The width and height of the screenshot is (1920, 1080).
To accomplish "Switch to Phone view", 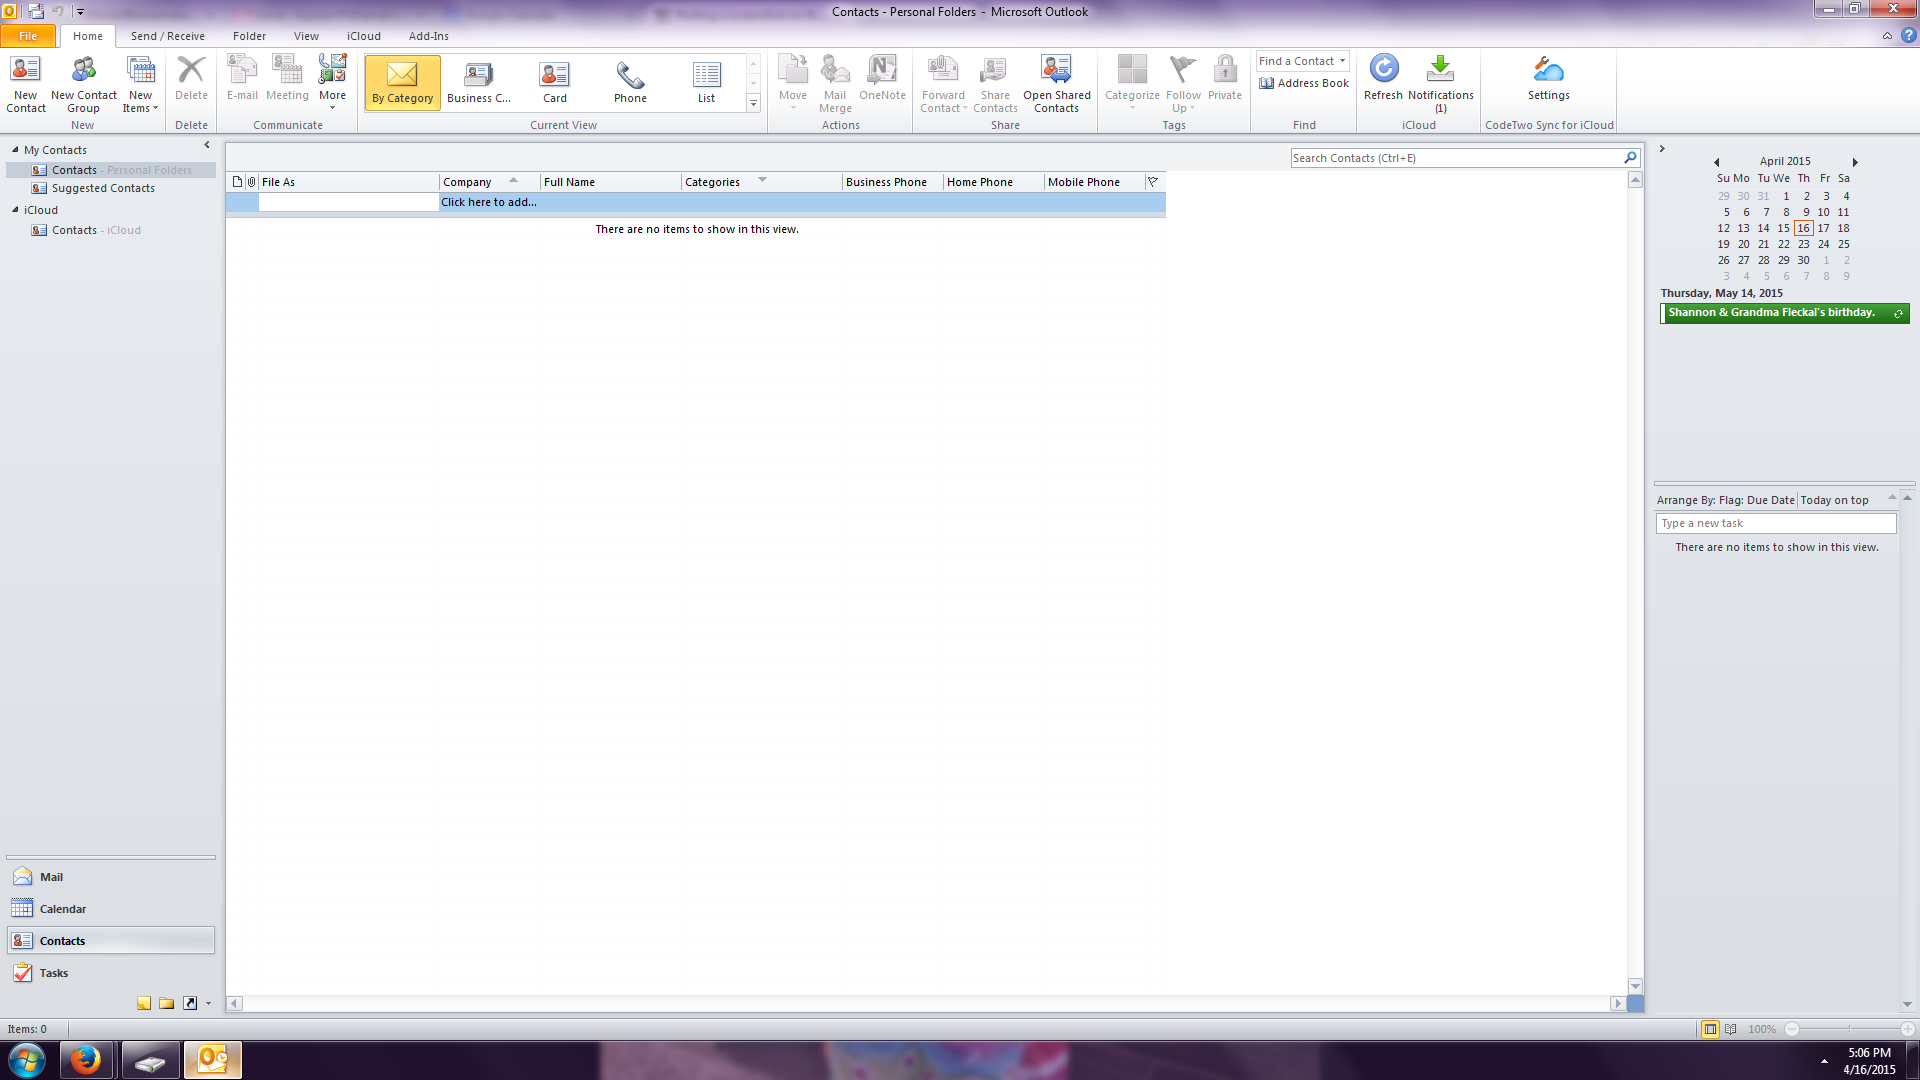I will click(630, 82).
